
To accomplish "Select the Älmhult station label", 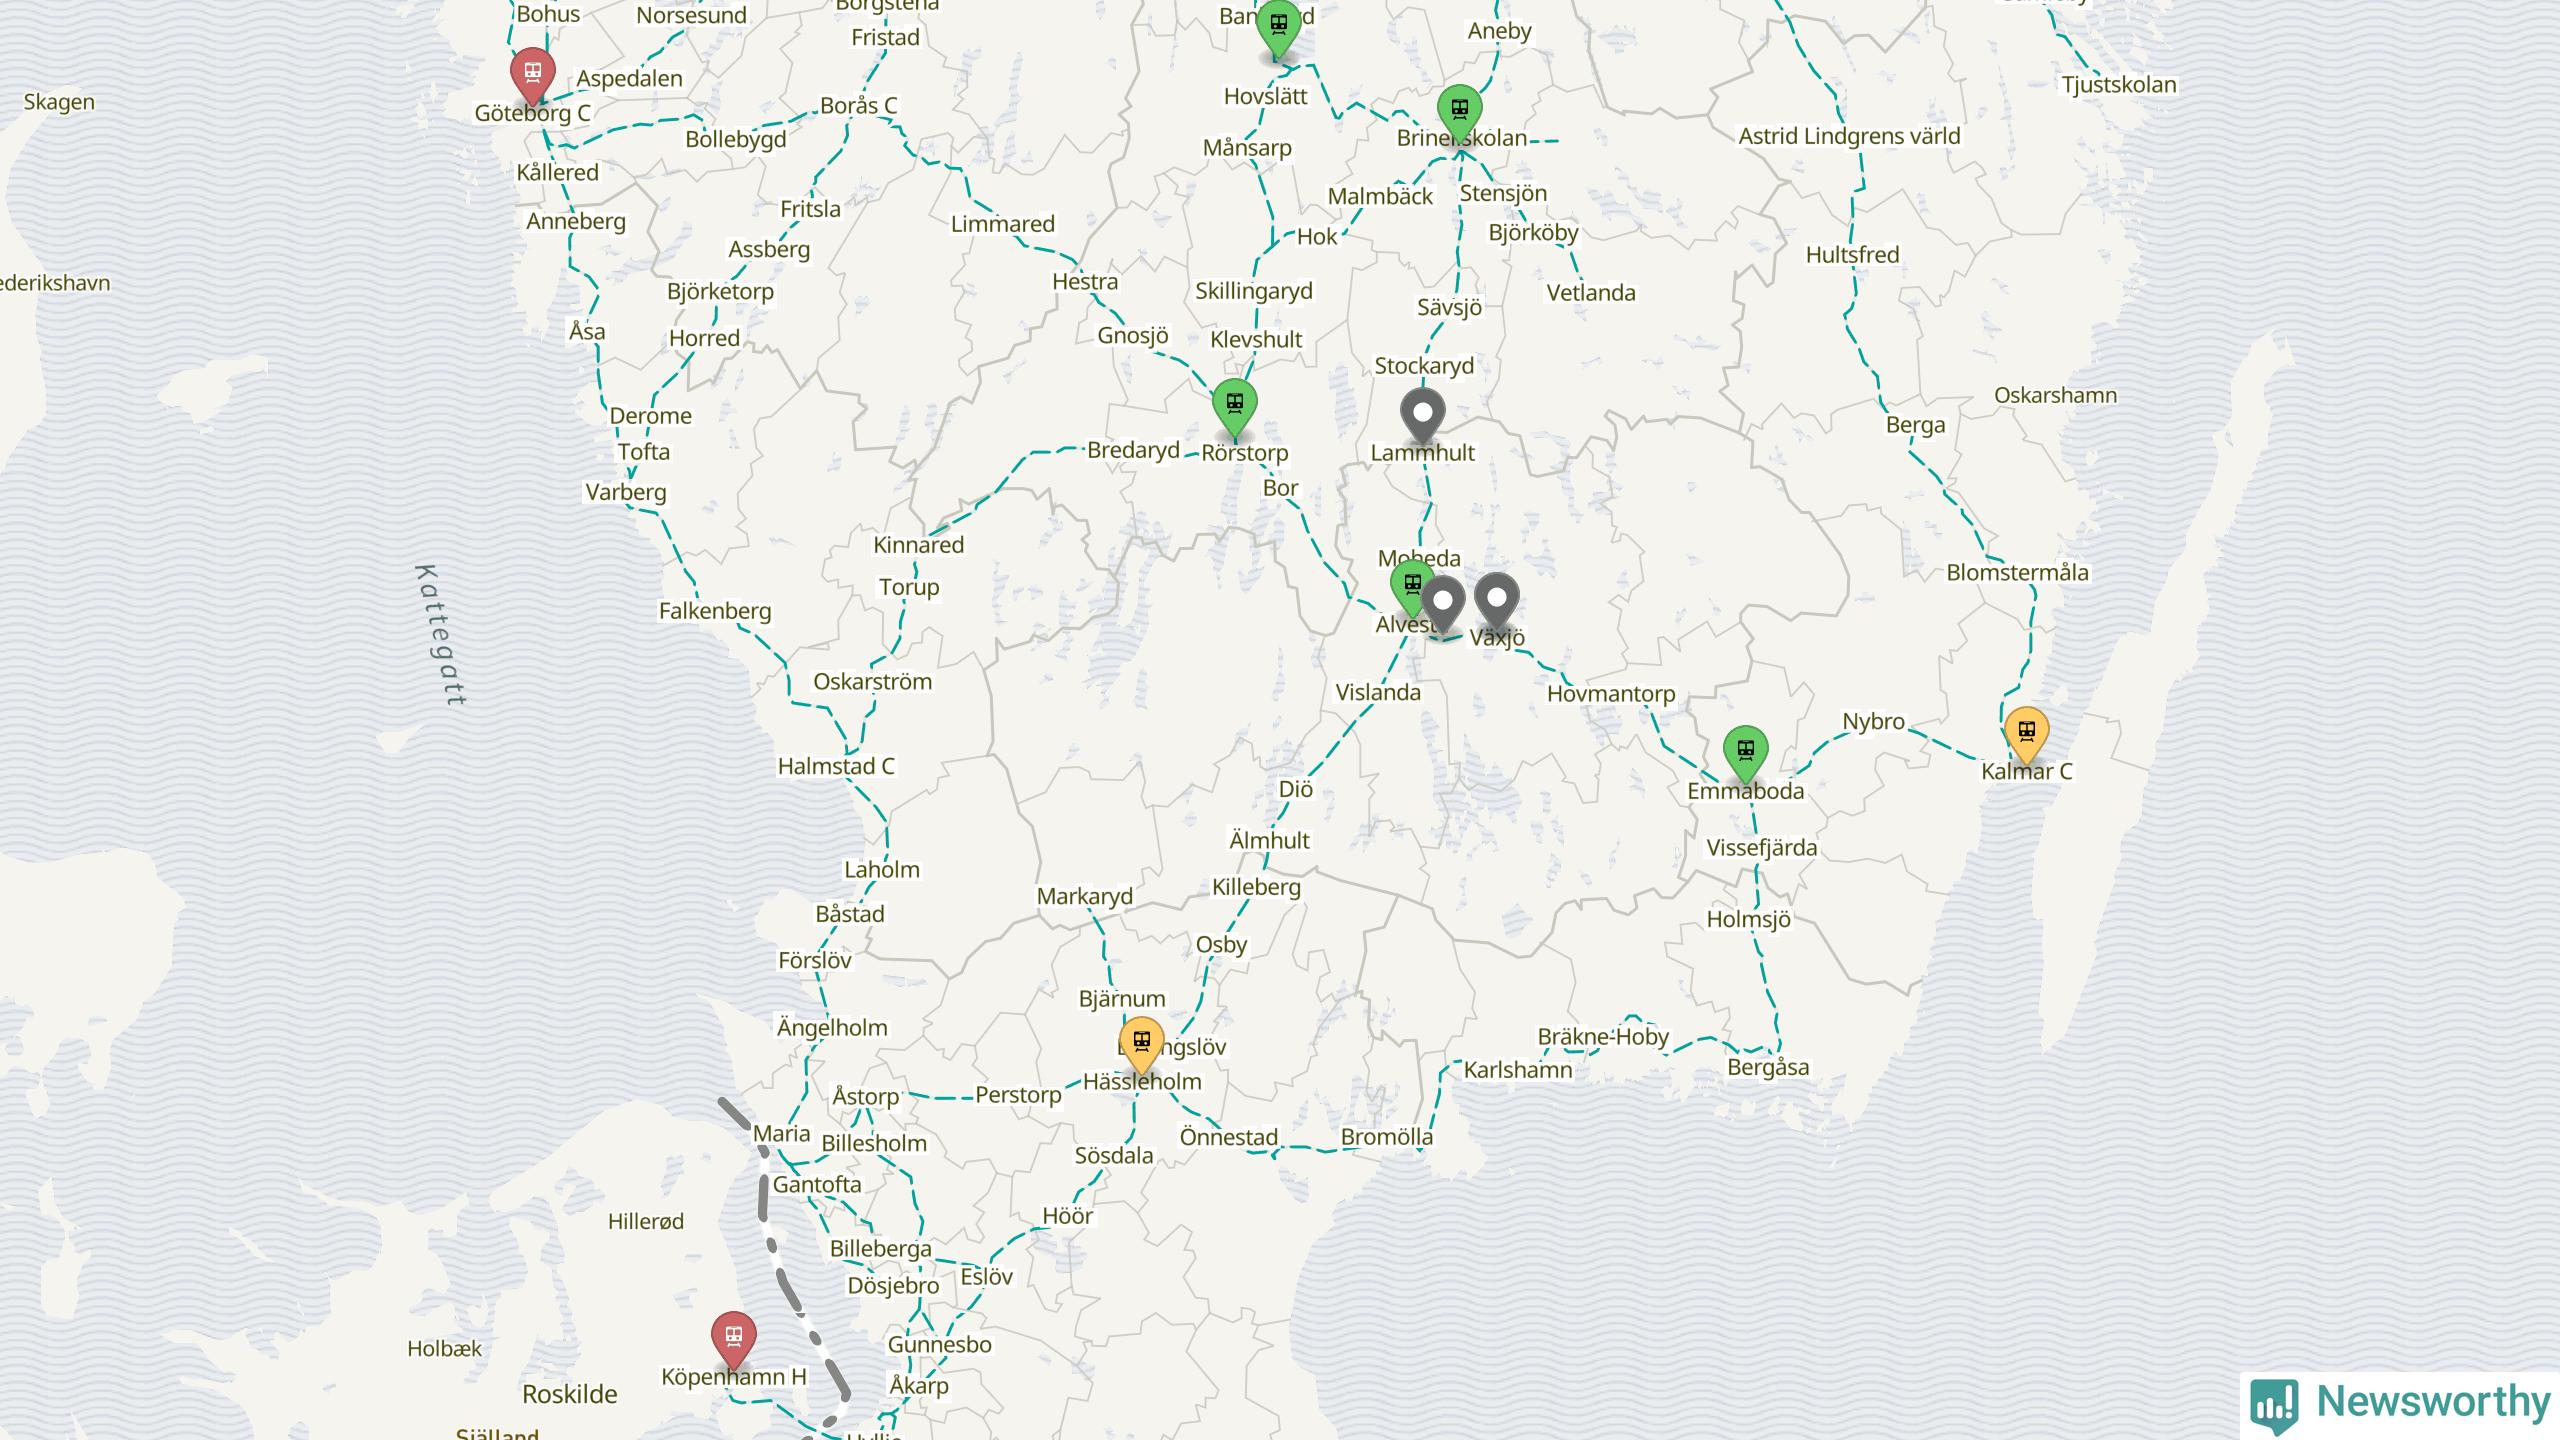I will tap(1269, 841).
